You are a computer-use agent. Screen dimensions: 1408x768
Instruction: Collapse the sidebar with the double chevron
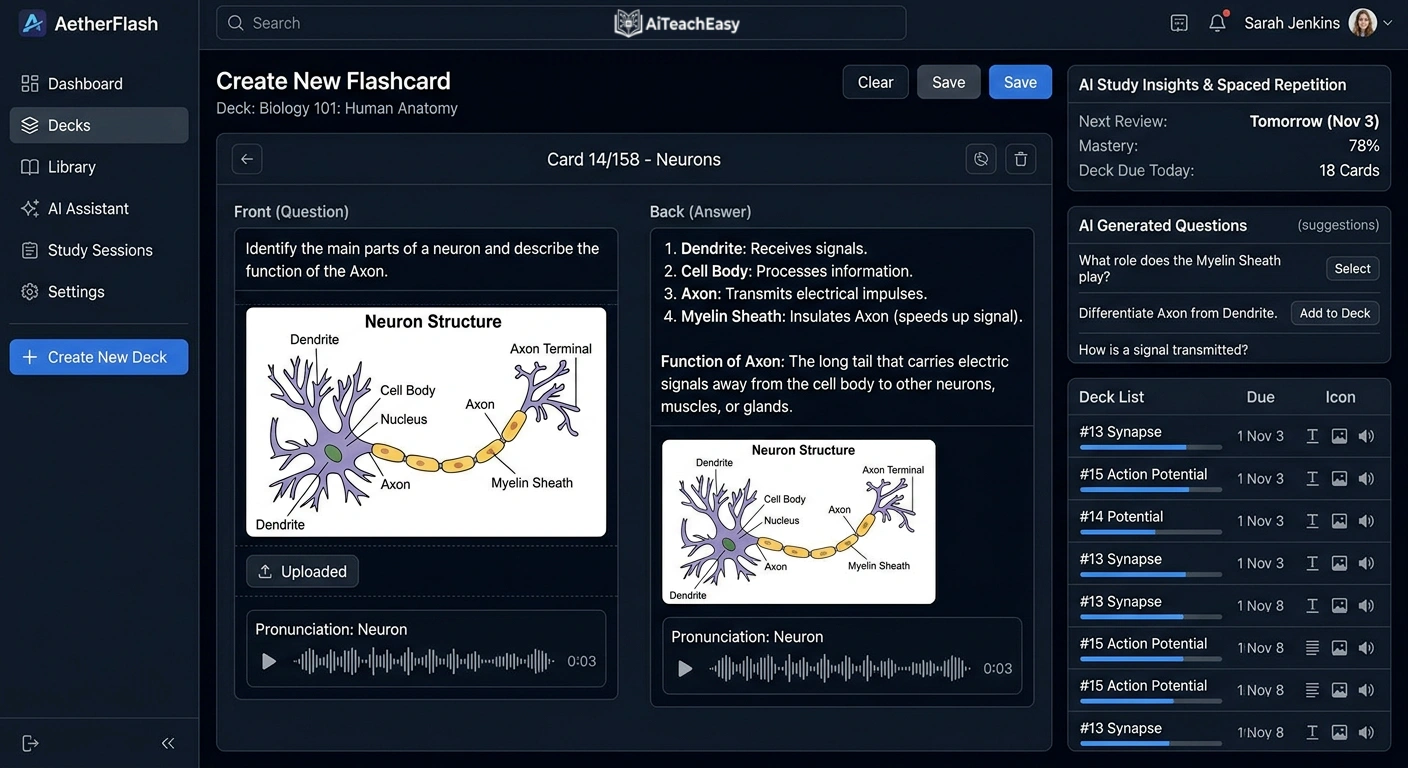(167, 742)
